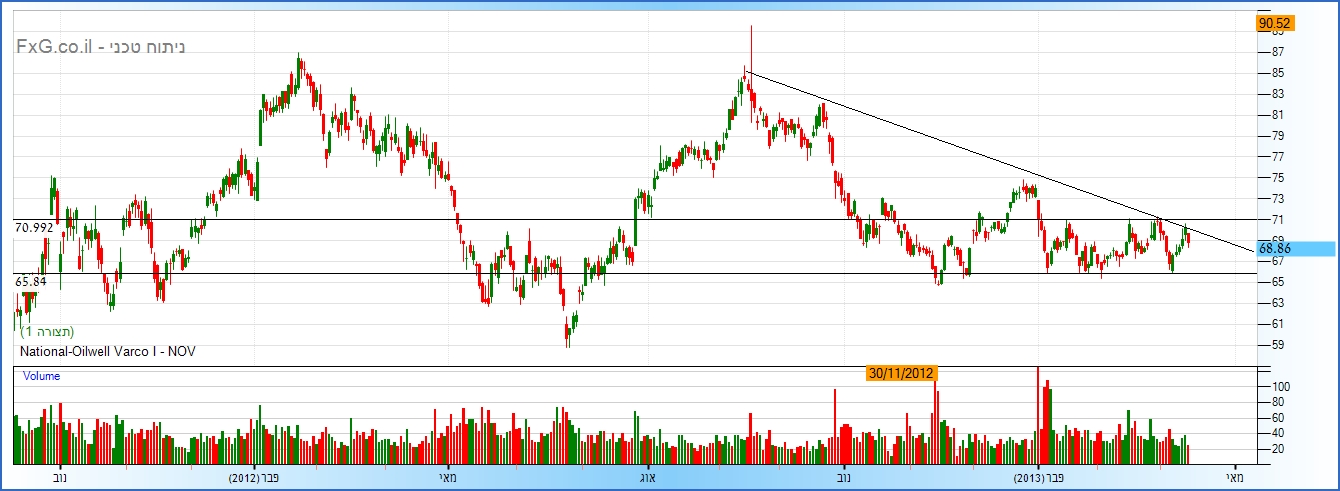Click the 77 value on the price axis
The height and width of the screenshot is (491, 1340).
[1278, 157]
